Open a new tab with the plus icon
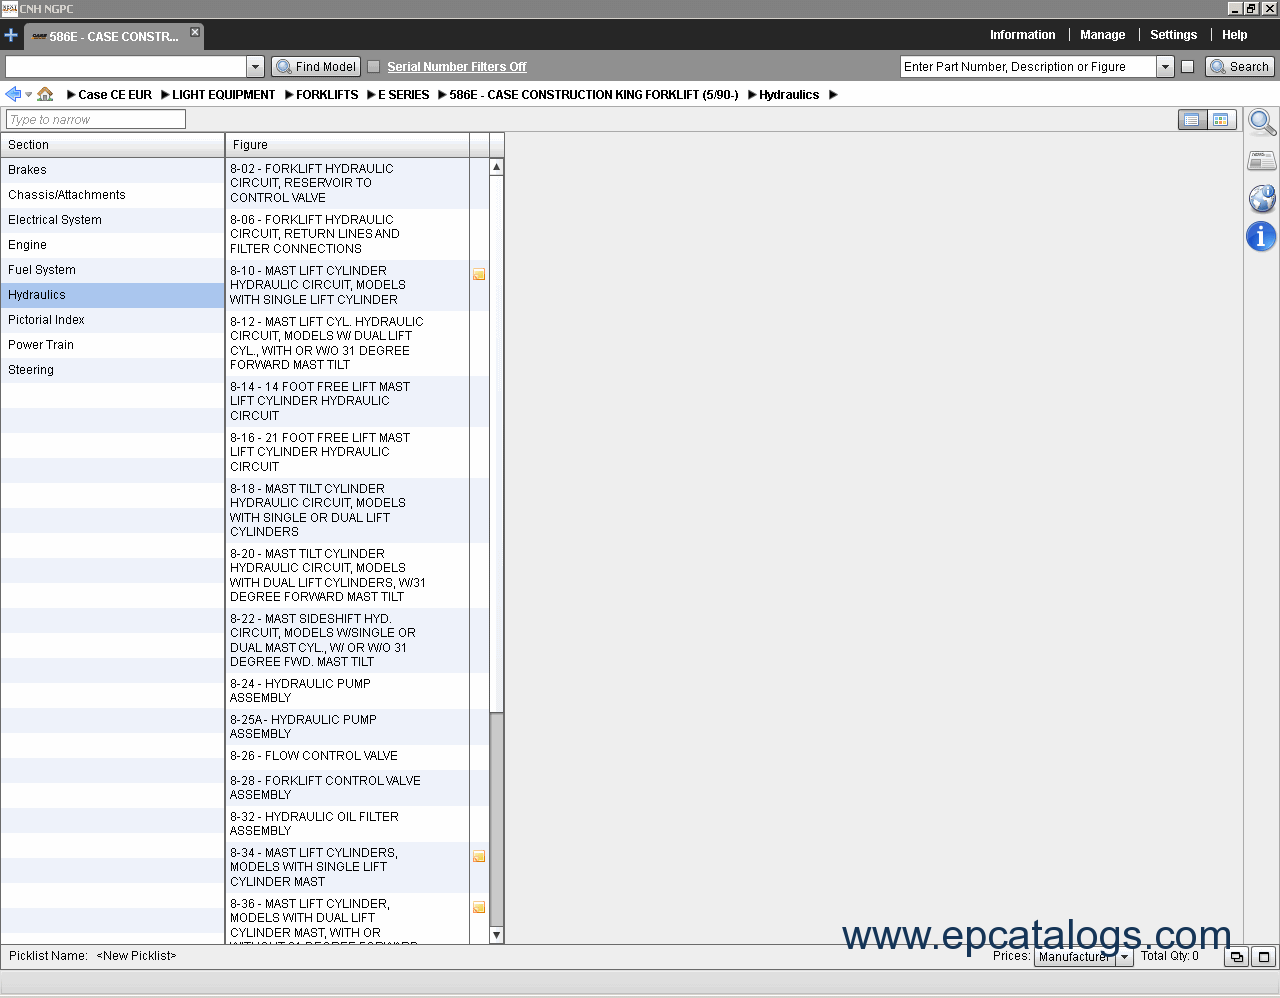1280x998 pixels. coord(11,35)
